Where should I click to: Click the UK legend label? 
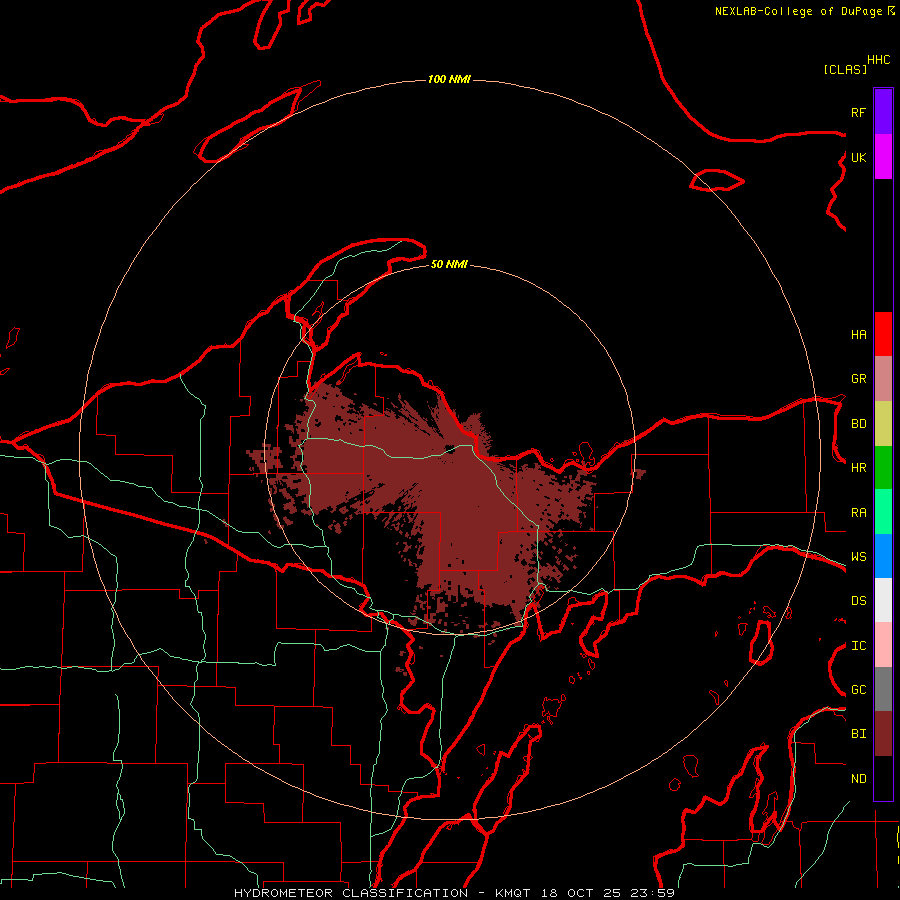[x=858, y=157]
